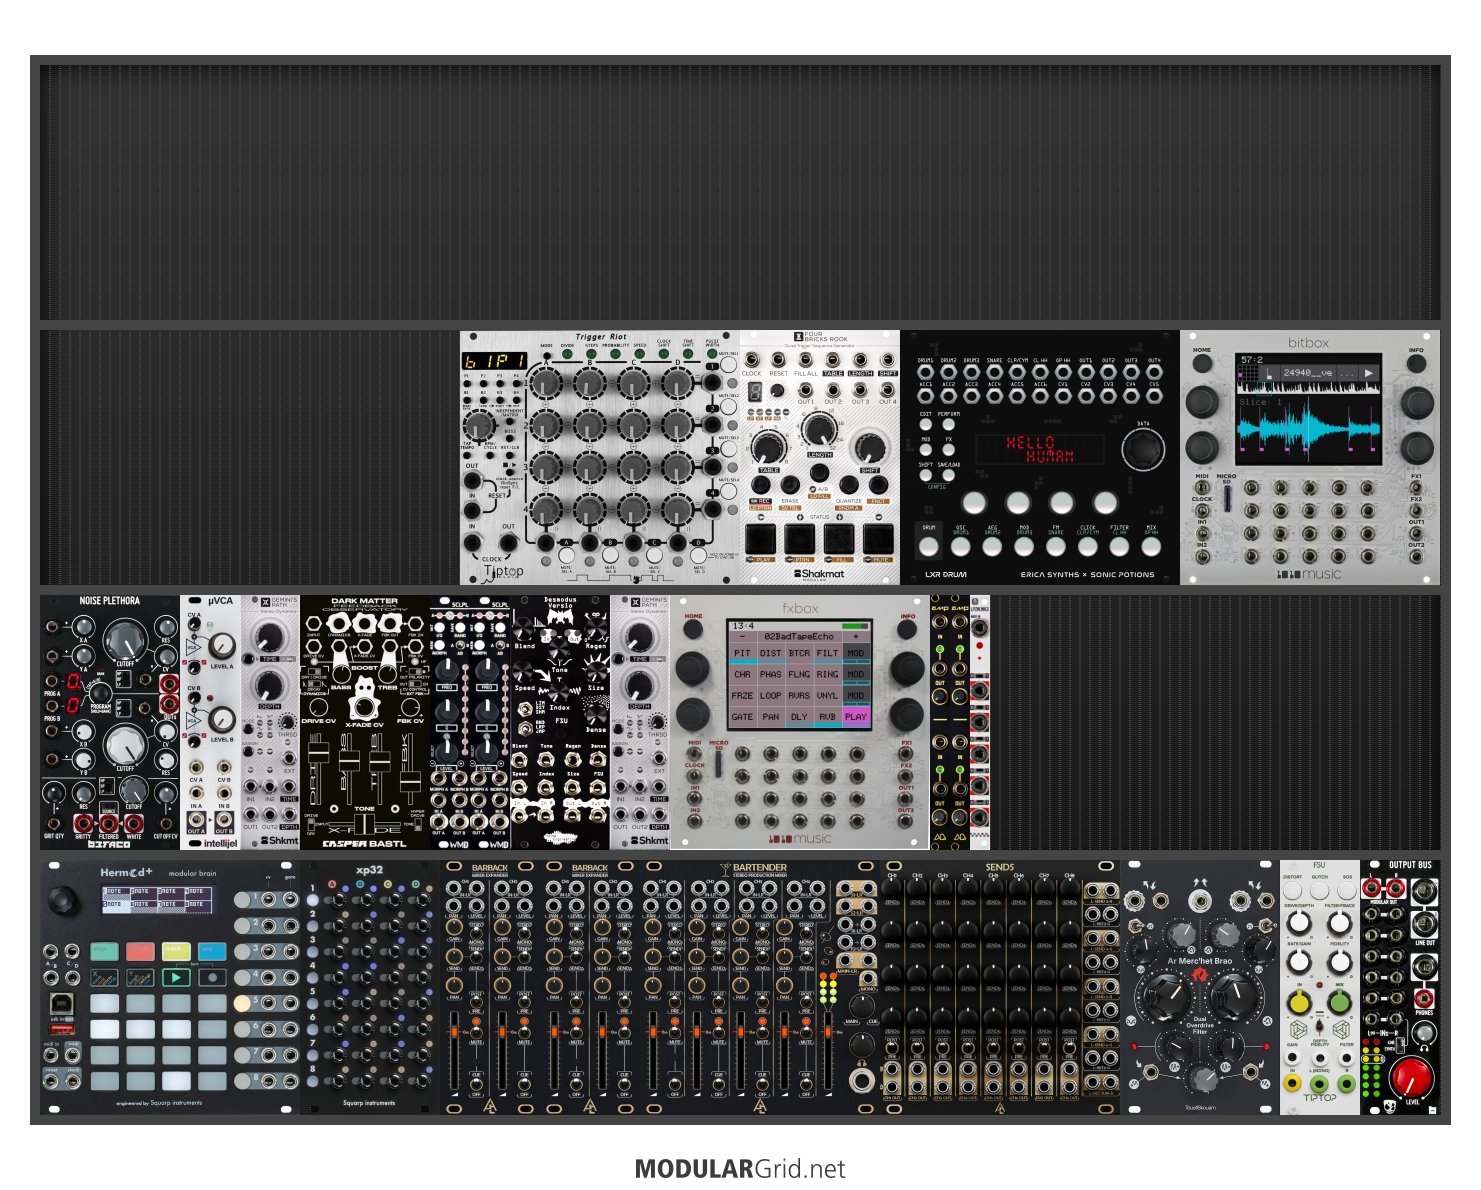The height and width of the screenshot is (1190, 1481).
Task: Select the PAN cell on fxbox
Action: [x=770, y=716]
